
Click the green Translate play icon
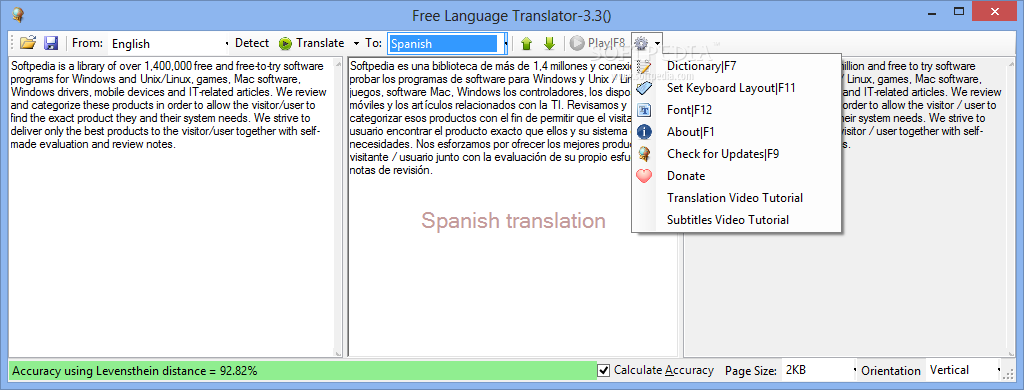[x=285, y=43]
